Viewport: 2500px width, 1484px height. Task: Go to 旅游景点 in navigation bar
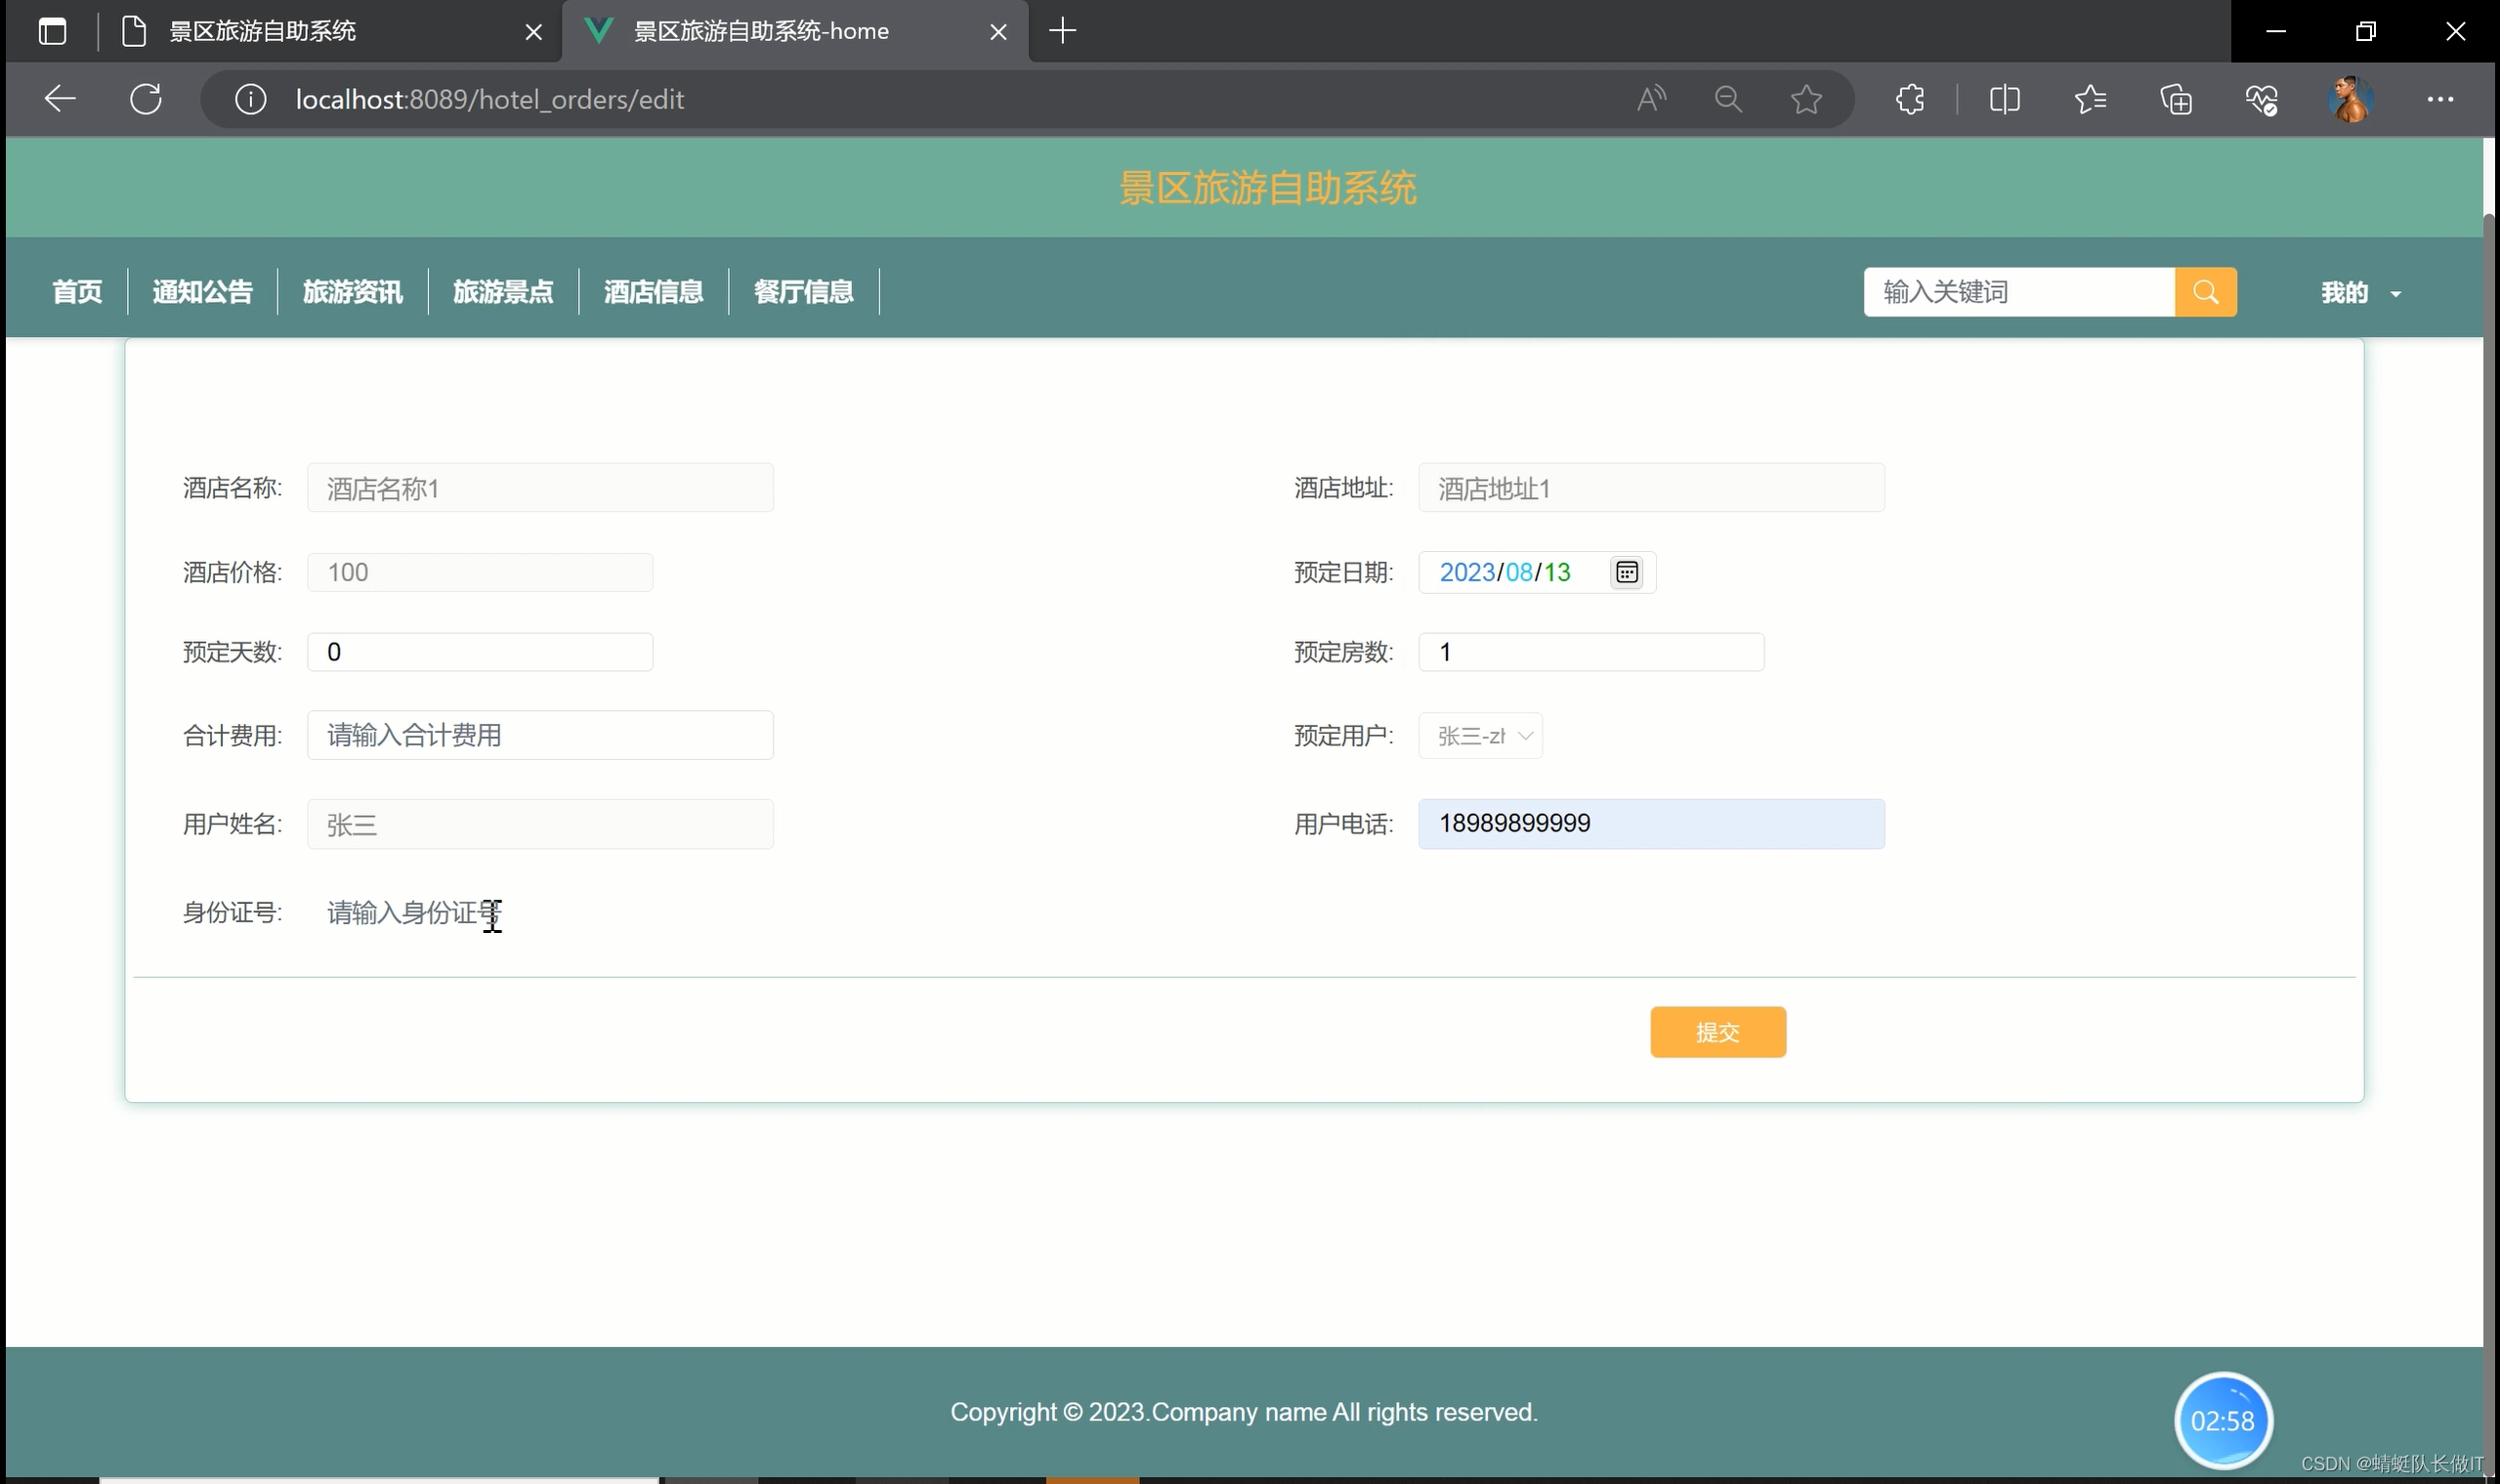503,292
